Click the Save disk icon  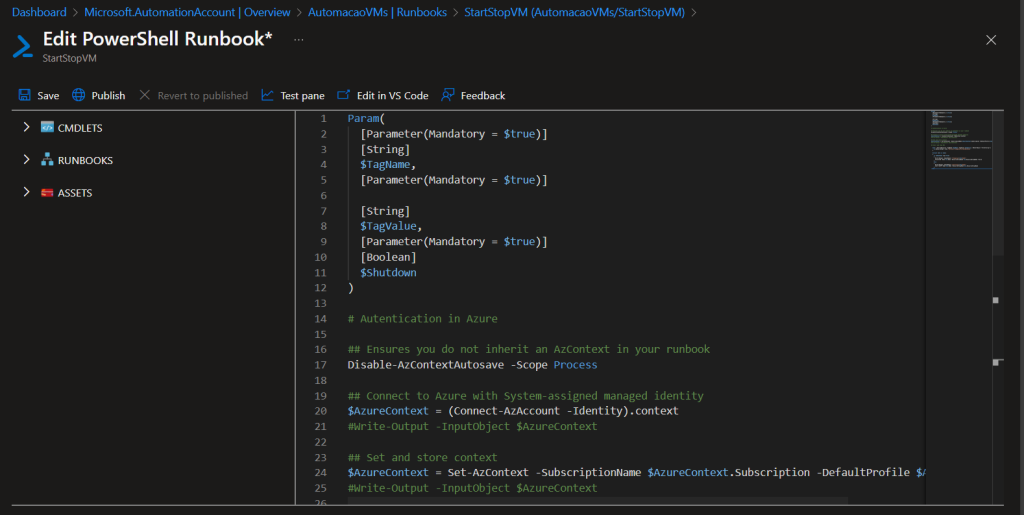[x=24, y=95]
